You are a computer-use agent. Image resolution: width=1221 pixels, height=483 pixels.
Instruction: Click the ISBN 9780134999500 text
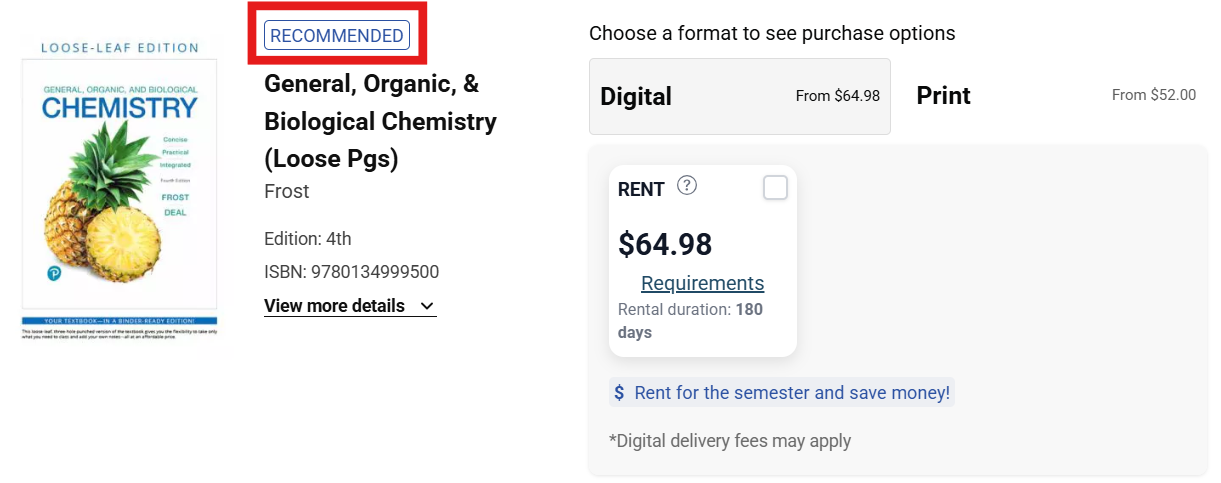pos(351,272)
